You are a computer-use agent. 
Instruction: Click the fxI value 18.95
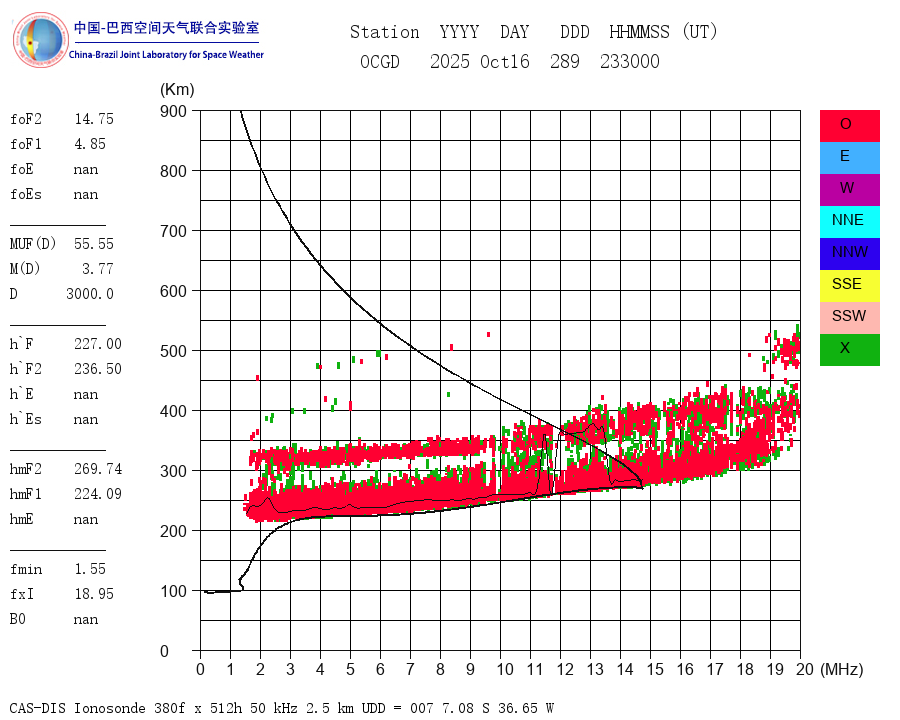94,594
